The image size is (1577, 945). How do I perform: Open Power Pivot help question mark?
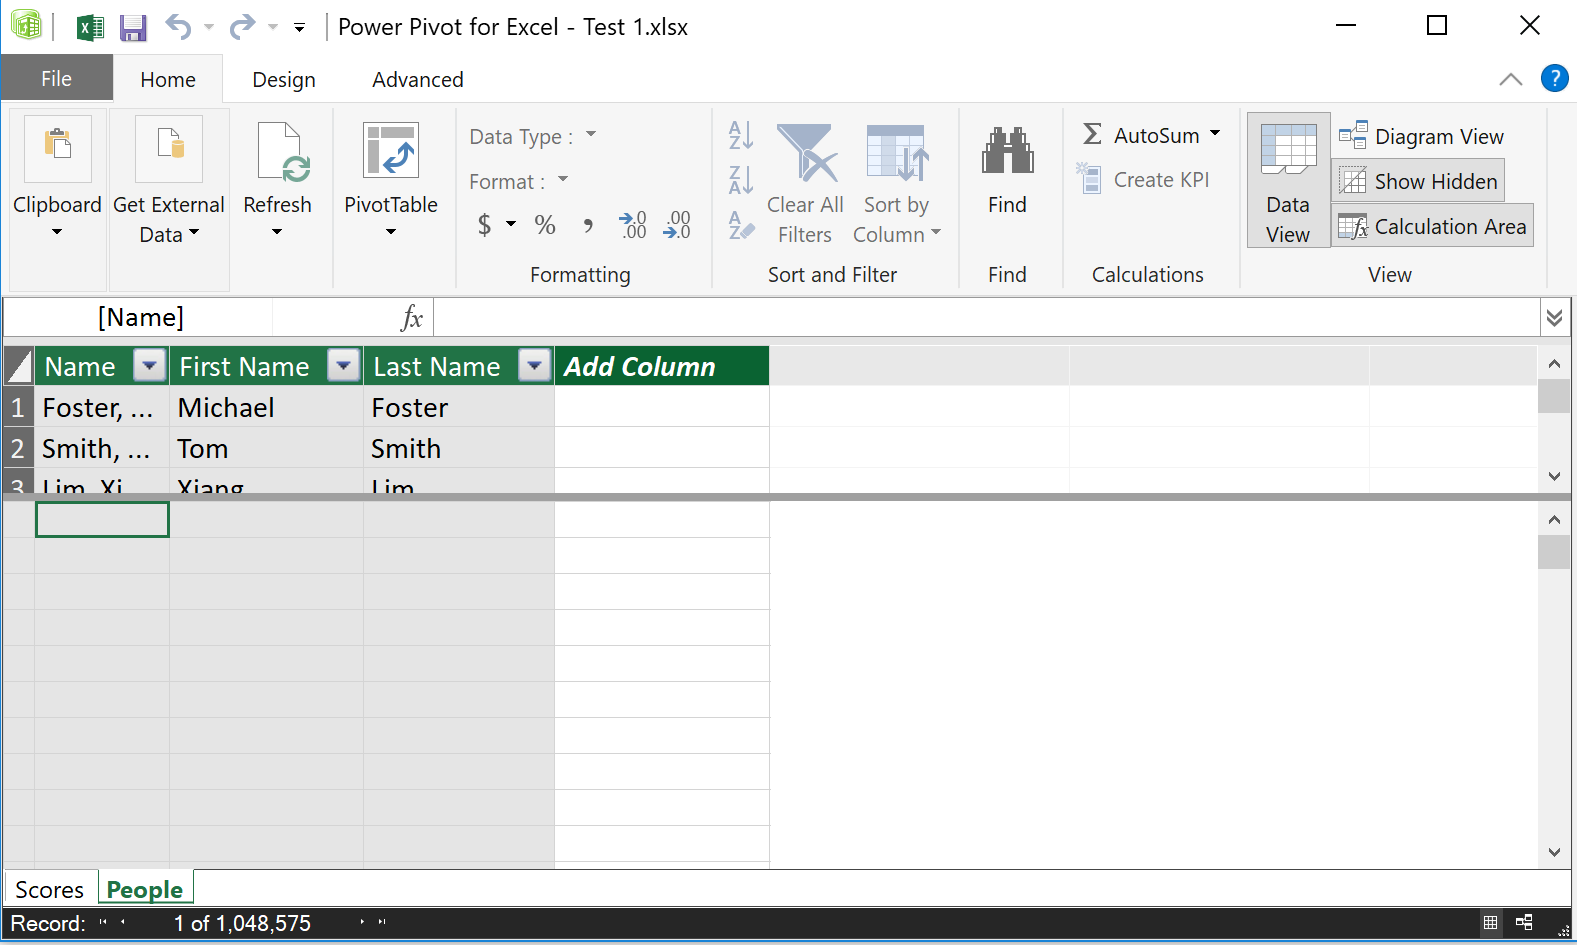point(1554,78)
